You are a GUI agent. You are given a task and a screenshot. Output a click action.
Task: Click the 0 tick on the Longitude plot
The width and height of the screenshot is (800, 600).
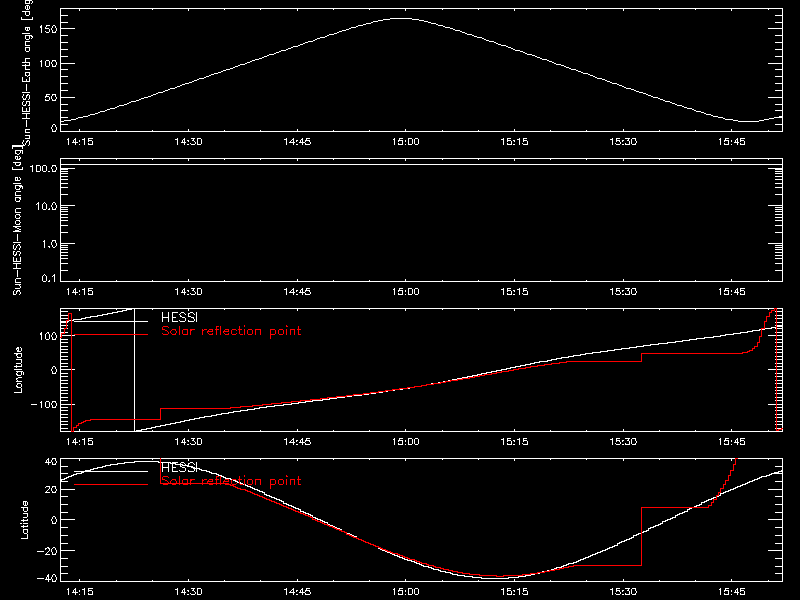54,370
